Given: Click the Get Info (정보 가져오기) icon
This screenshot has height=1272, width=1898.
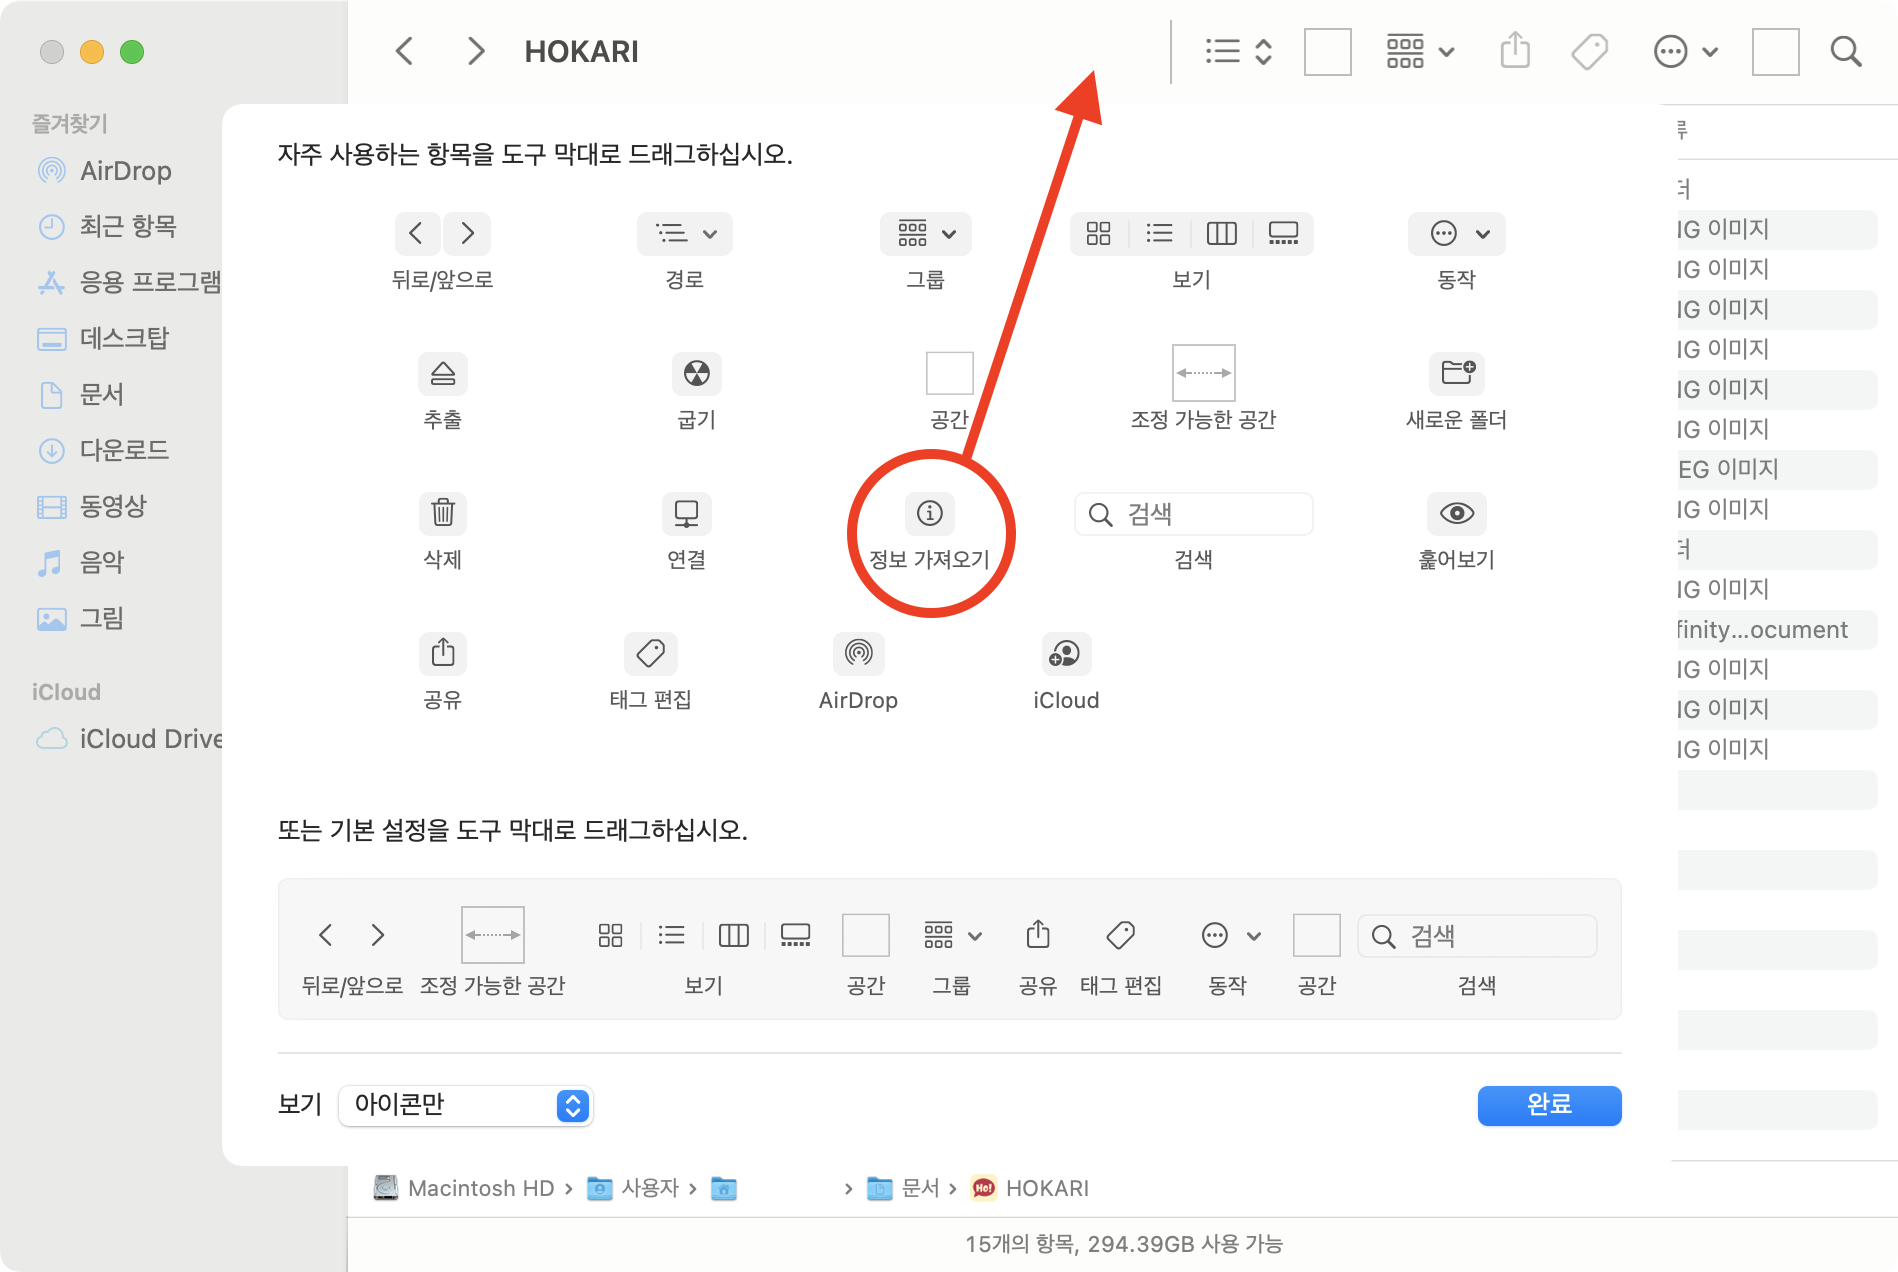Looking at the screenshot, I should coord(930,514).
